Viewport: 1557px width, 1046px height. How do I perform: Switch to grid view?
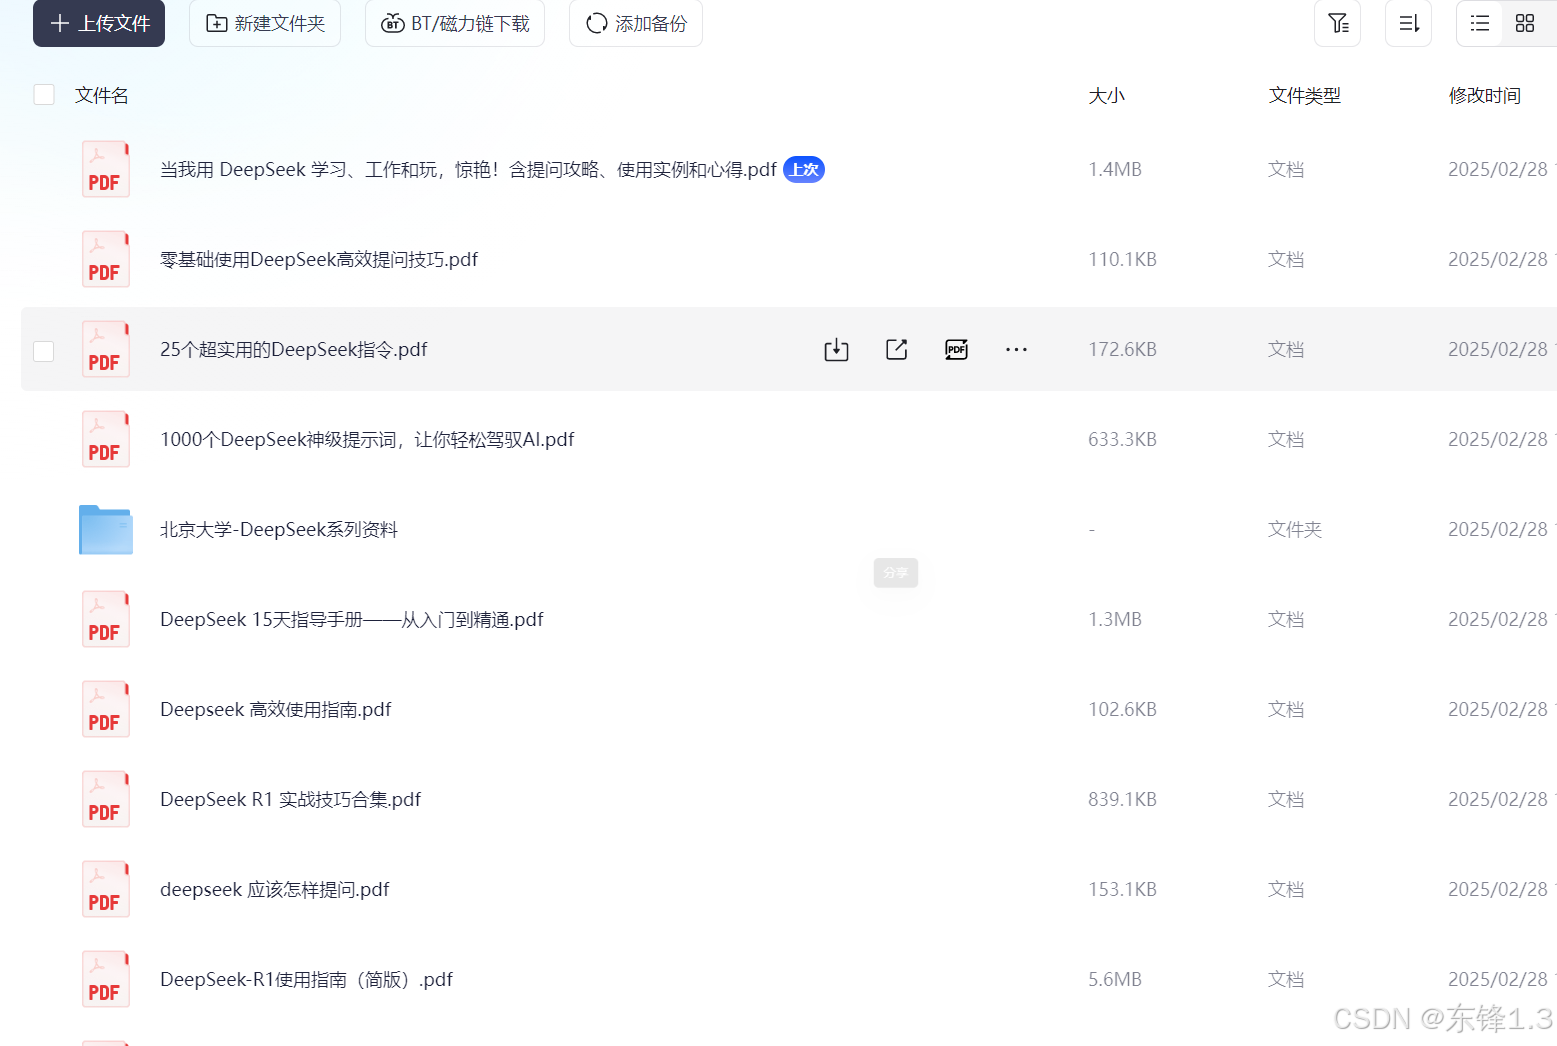click(x=1525, y=23)
